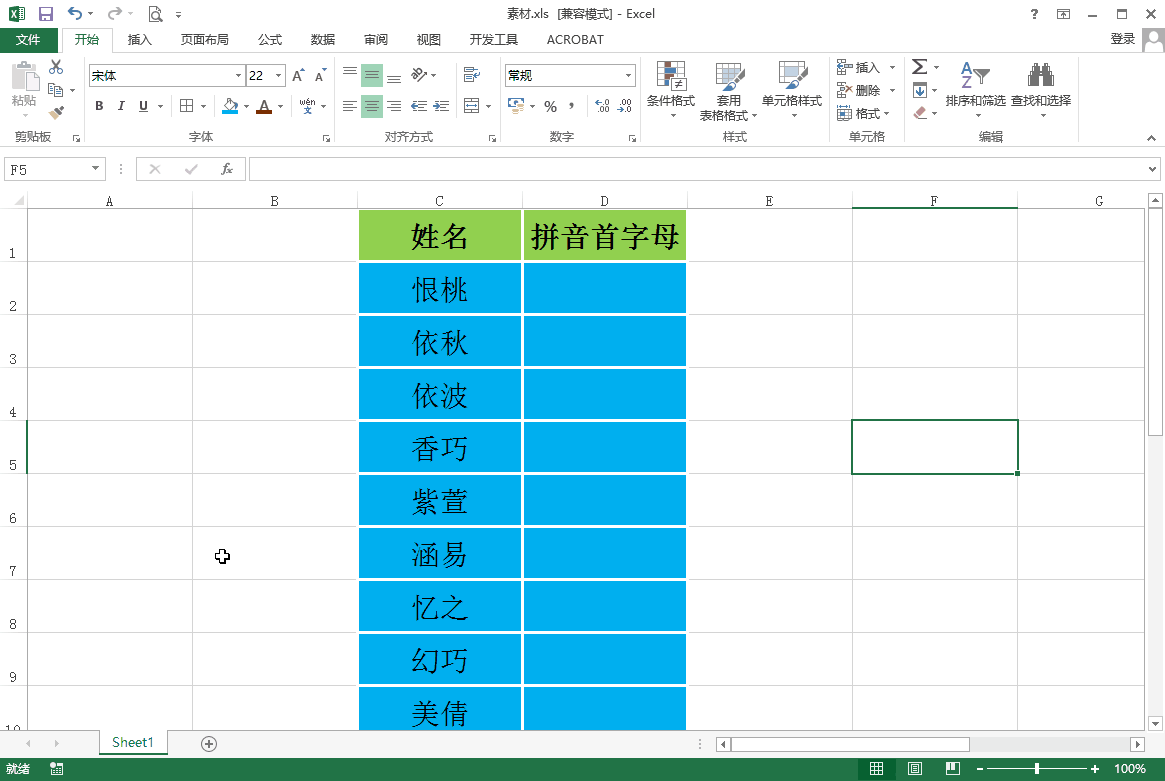This screenshot has height=781, width=1165.
Task: Apply accounting number format
Action: [x=516, y=106]
